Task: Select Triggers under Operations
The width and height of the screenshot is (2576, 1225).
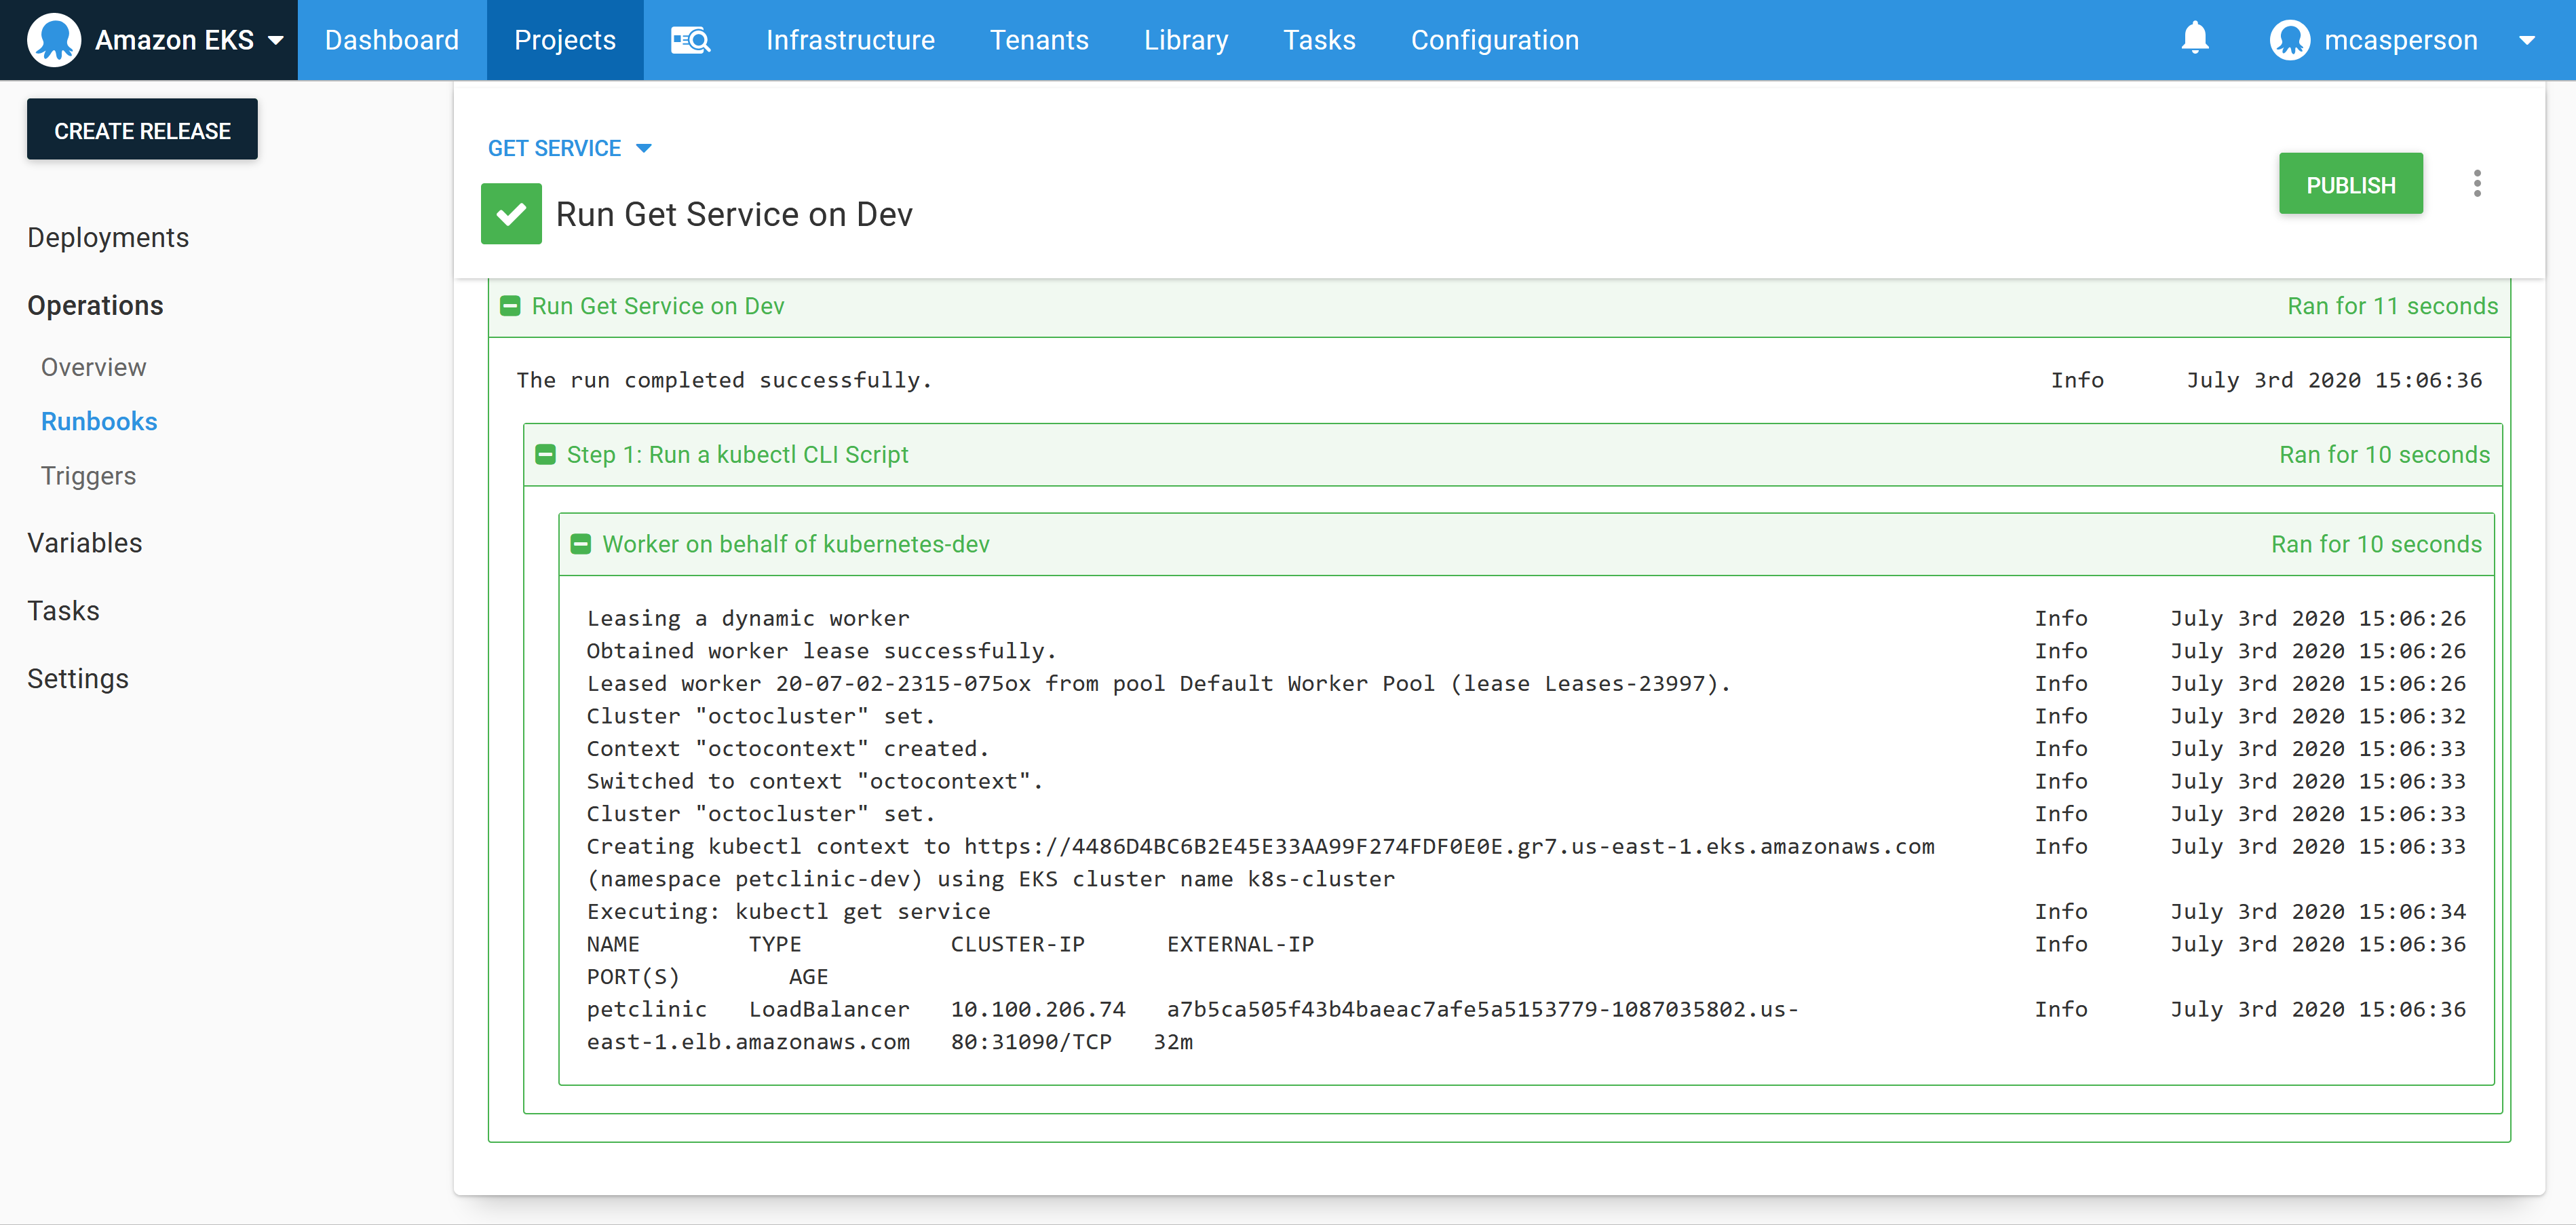Action: click(88, 476)
